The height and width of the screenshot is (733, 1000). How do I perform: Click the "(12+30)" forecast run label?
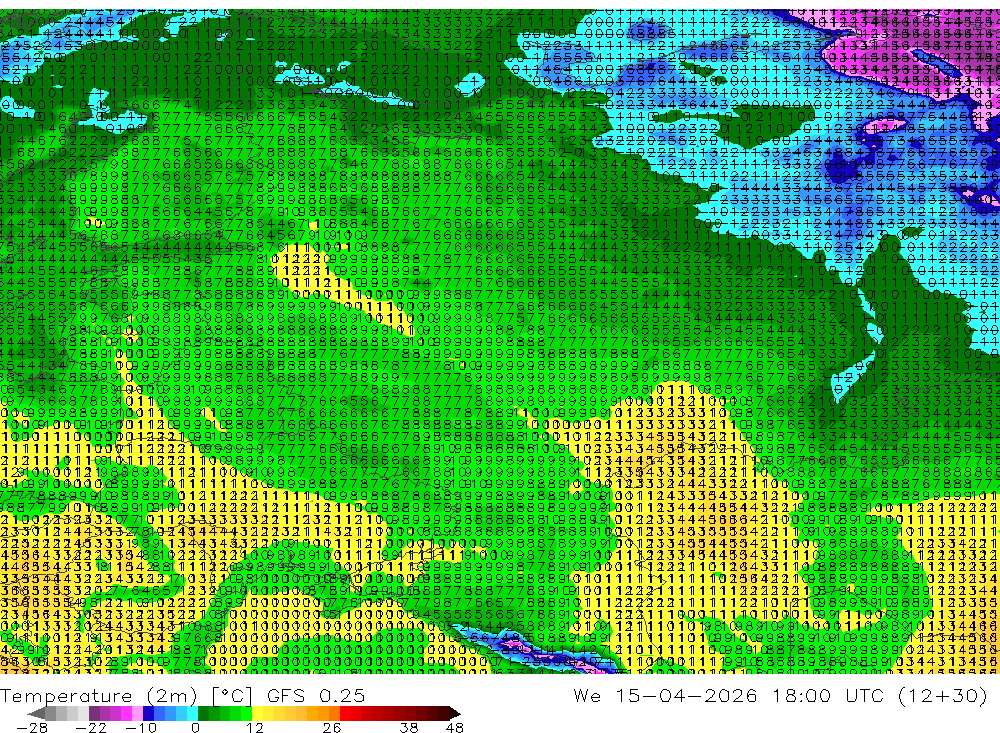(x=944, y=695)
